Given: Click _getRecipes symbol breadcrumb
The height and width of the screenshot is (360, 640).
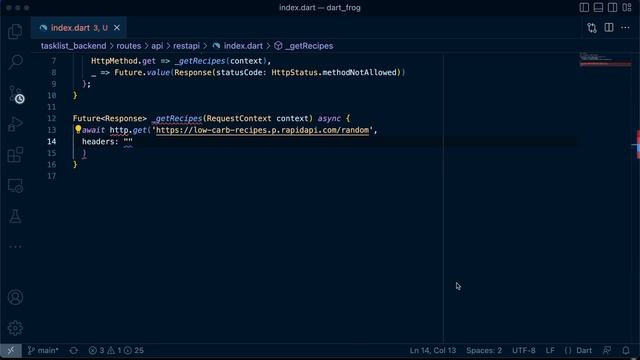Looking at the screenshot, I should [x=309, y=46].
